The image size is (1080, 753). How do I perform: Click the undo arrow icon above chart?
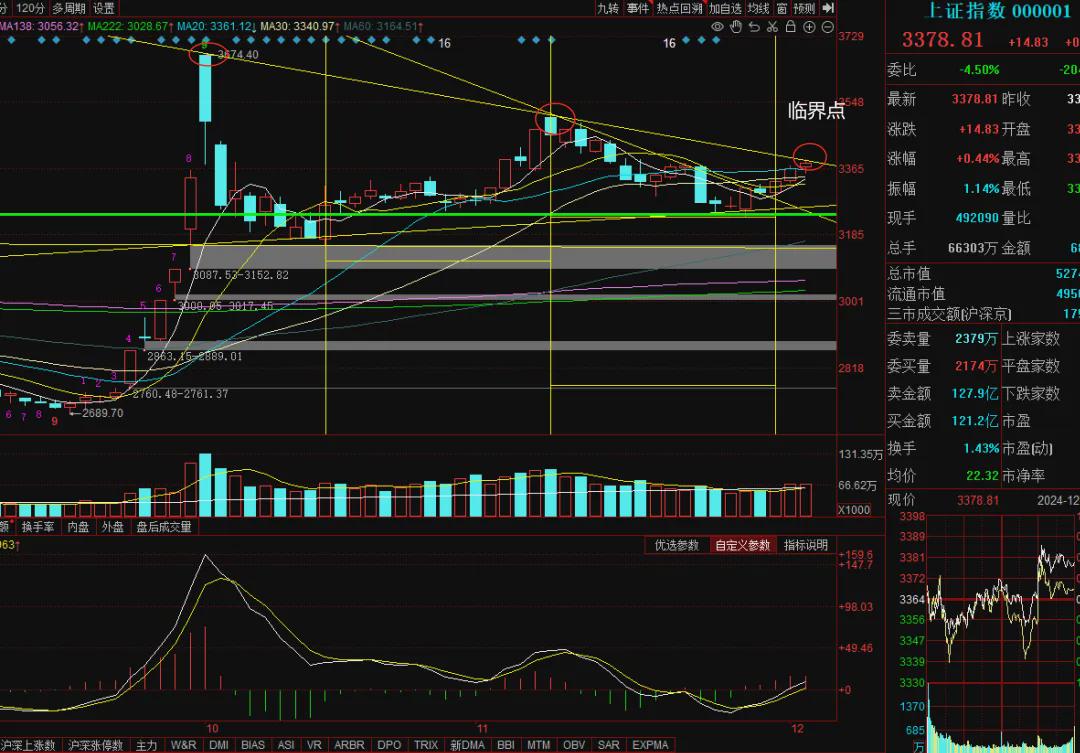(x=755, y=27)
